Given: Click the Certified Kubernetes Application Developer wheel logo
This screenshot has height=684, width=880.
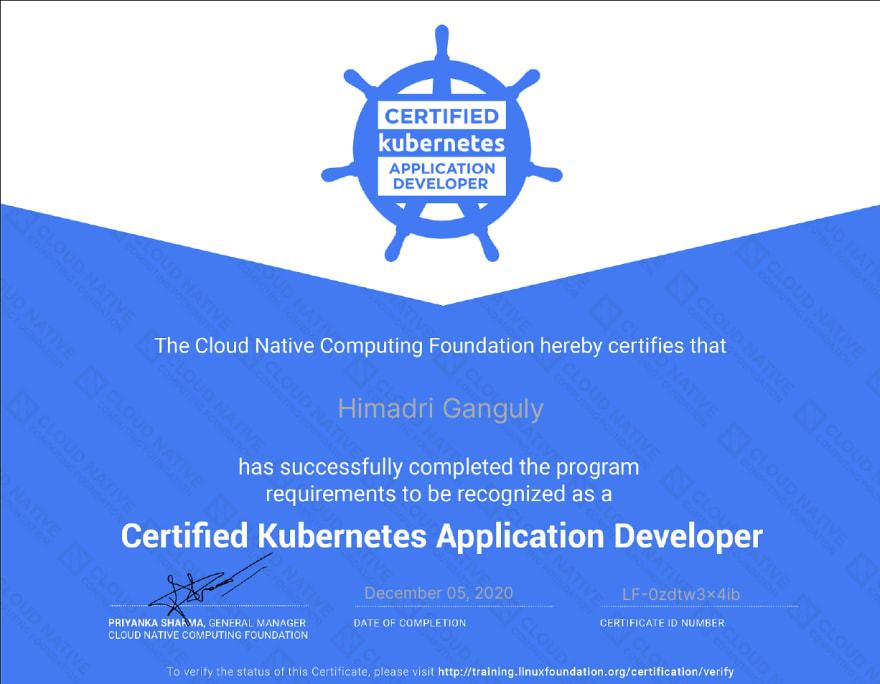Looking at the screenshot, I should [441, 144].
